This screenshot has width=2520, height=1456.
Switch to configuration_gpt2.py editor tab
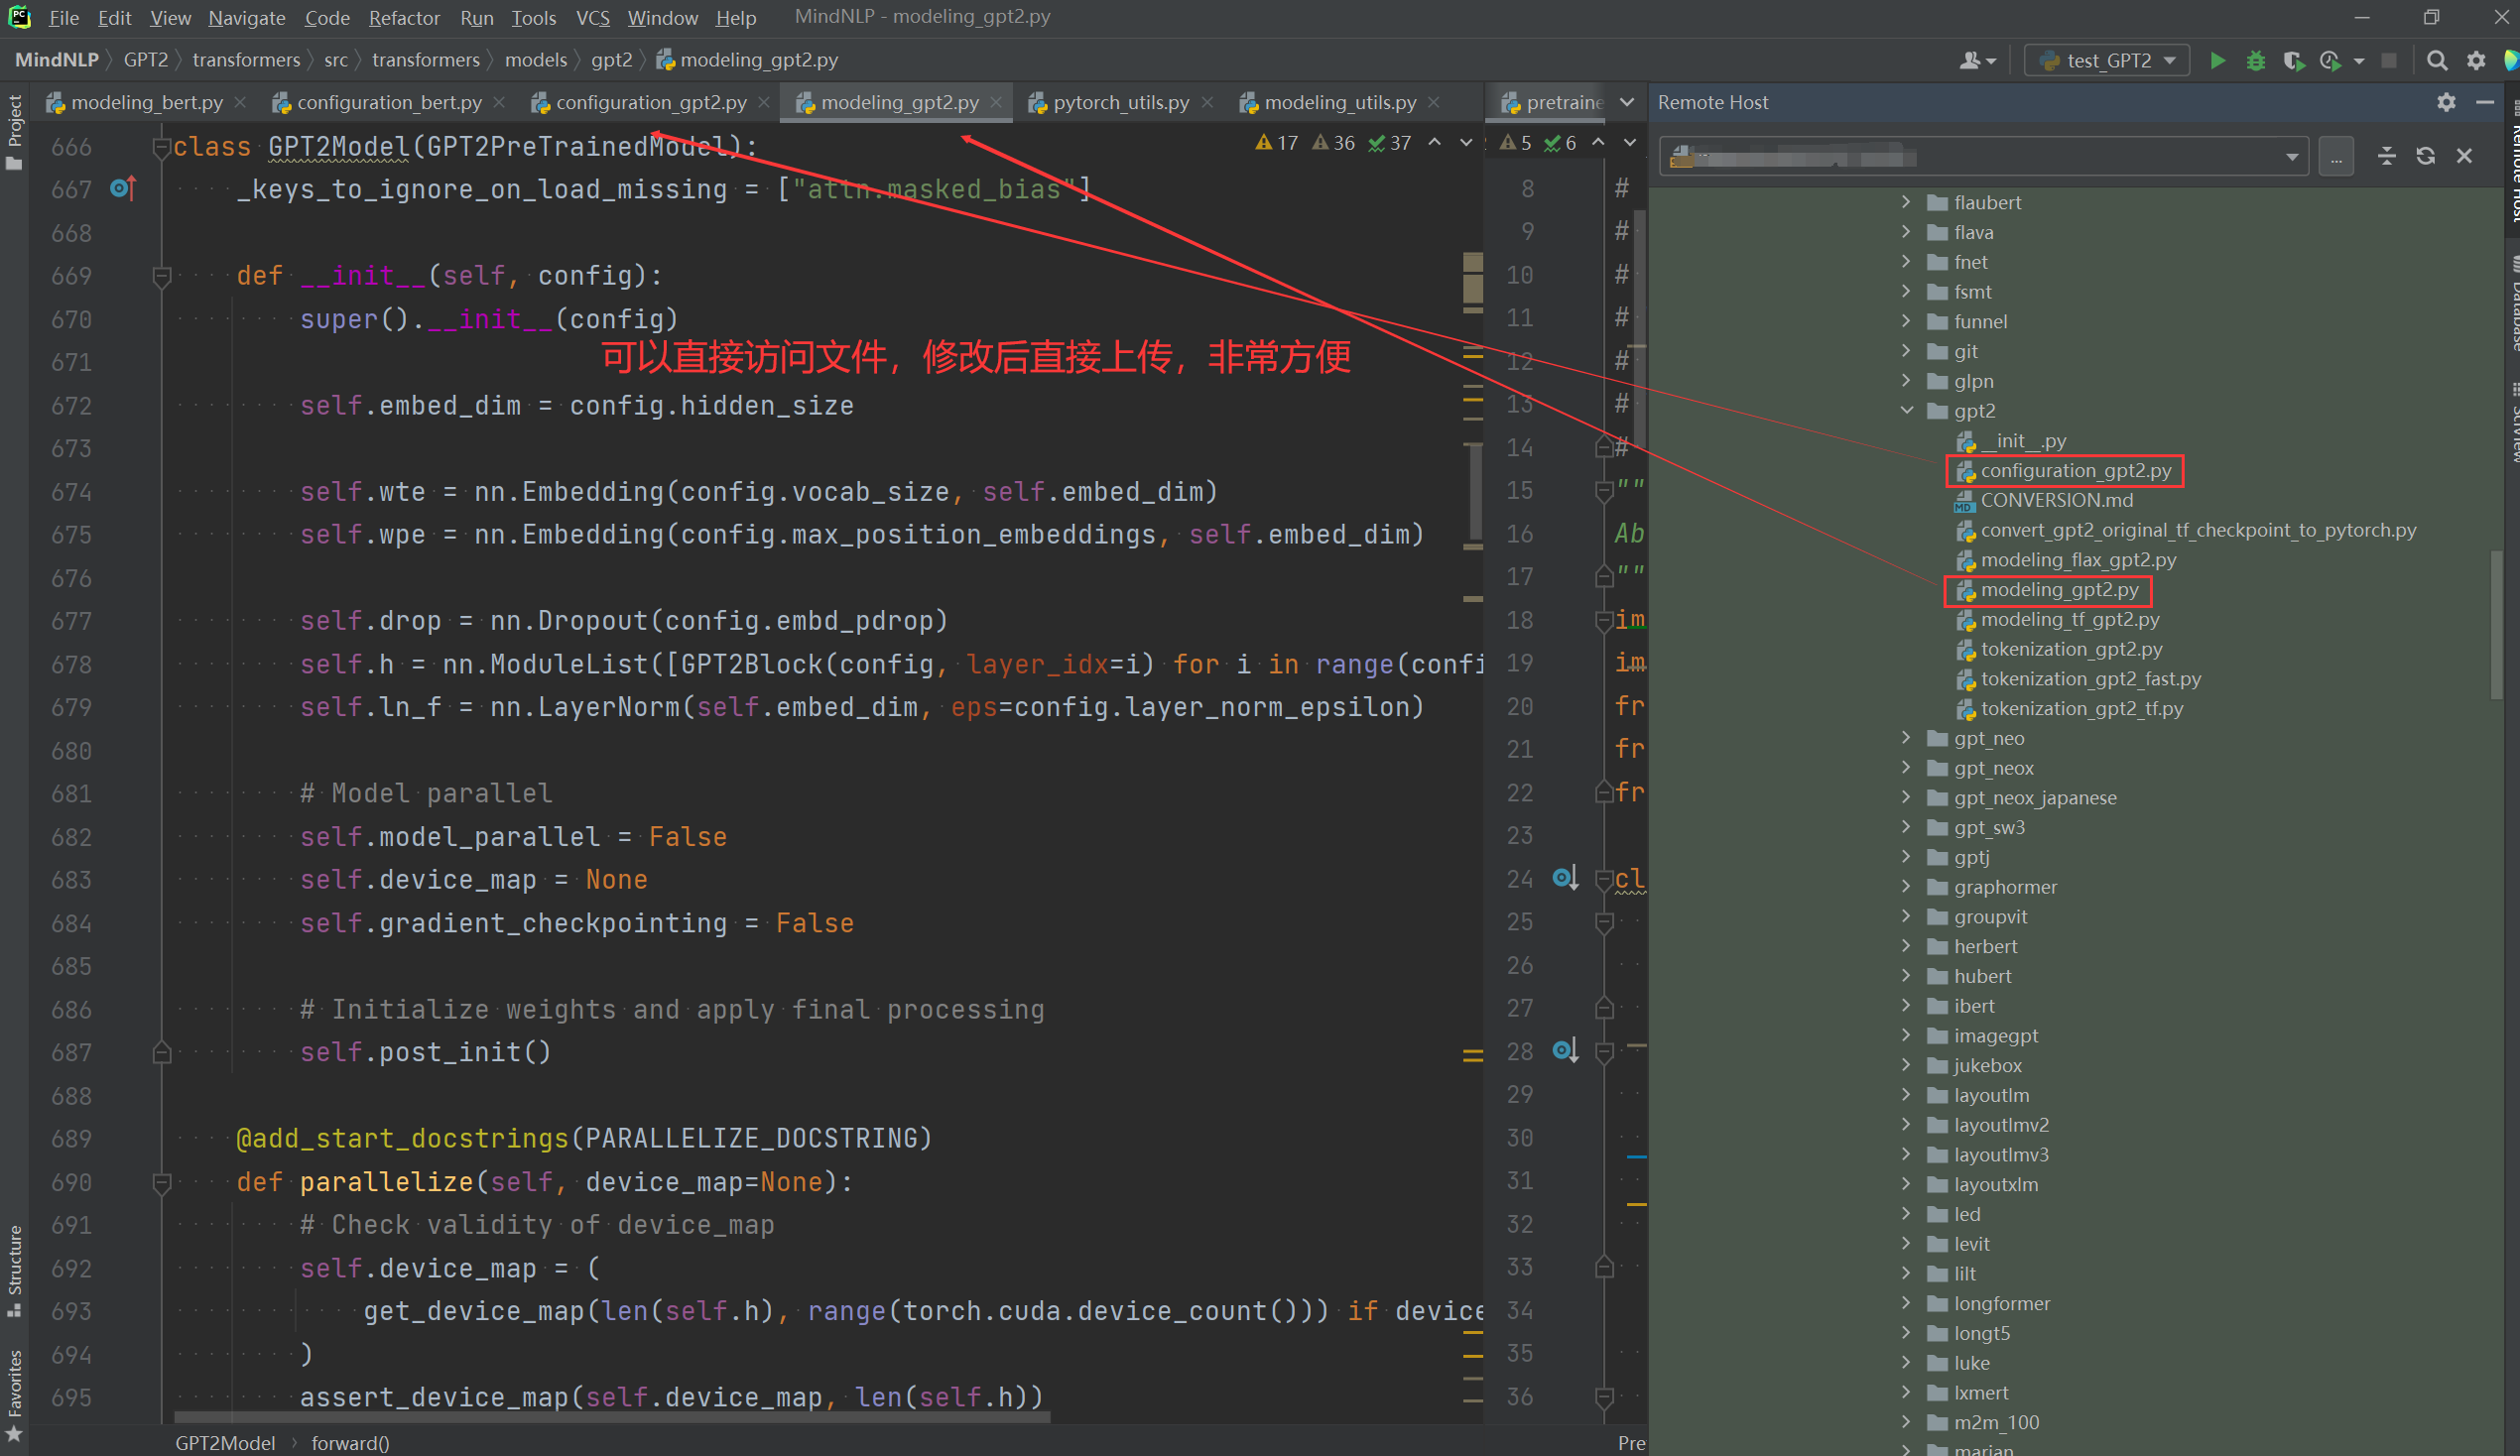pos(650,102)
